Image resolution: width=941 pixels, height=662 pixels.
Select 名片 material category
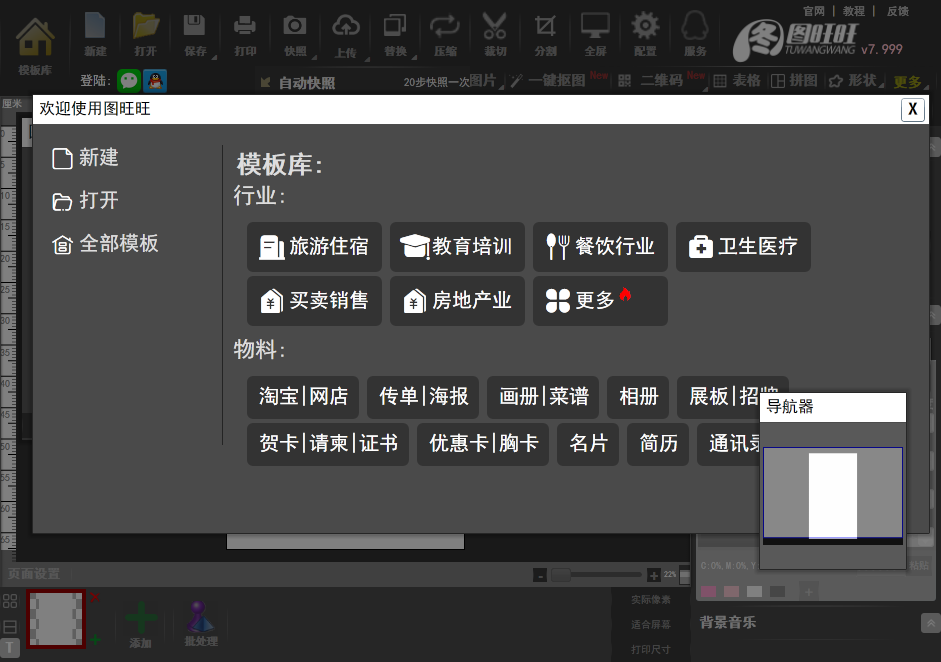[588, 444]
